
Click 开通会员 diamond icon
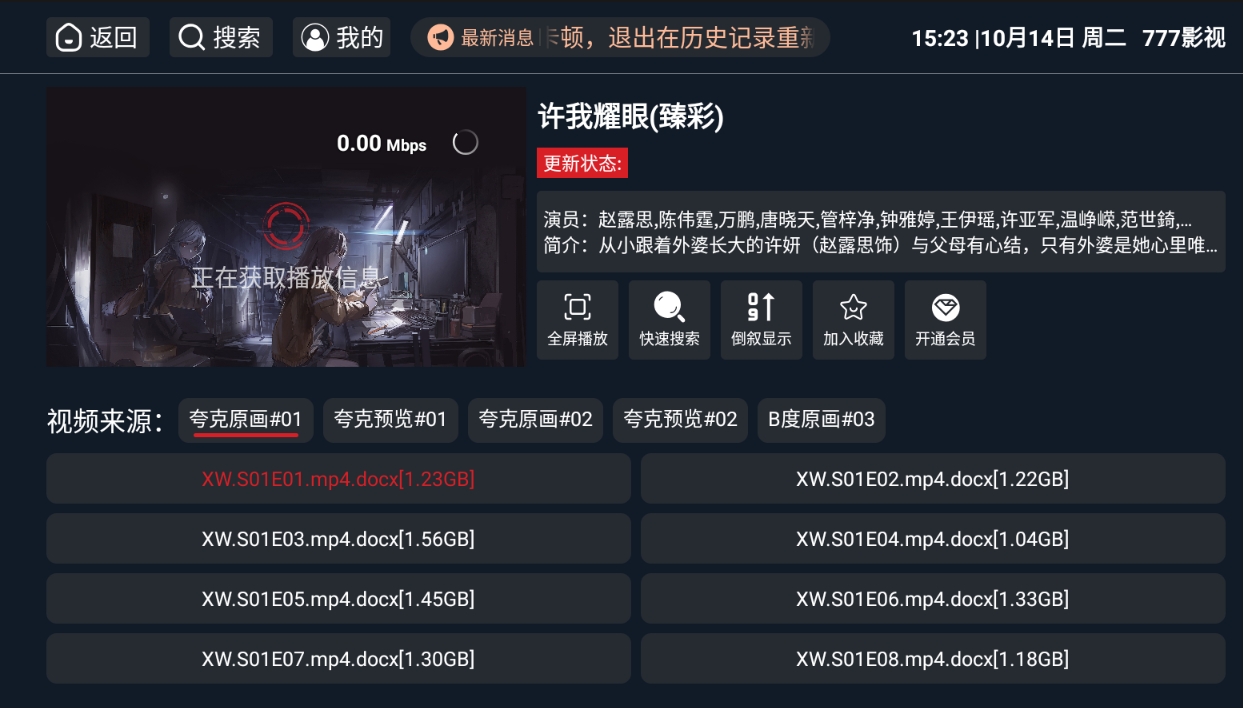[945, 320]
